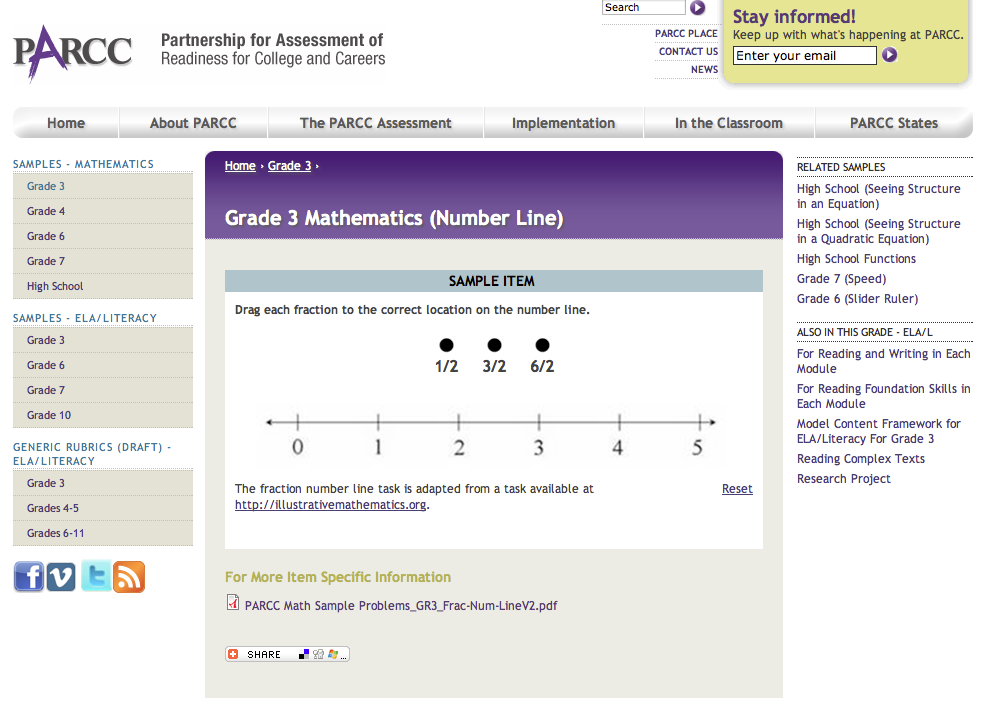Open PARCC Math Sample Problems PDF link

pos(401,605)
